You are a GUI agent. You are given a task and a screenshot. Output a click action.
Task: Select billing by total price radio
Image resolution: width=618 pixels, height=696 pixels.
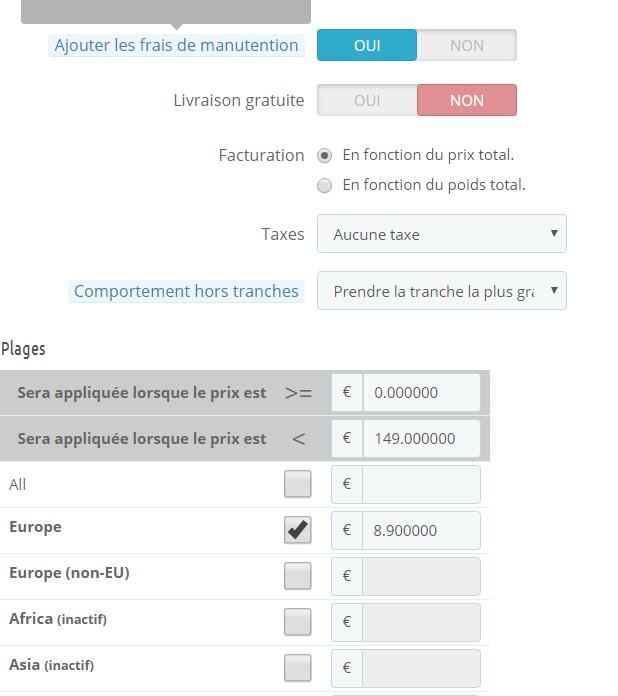[324, 156]
